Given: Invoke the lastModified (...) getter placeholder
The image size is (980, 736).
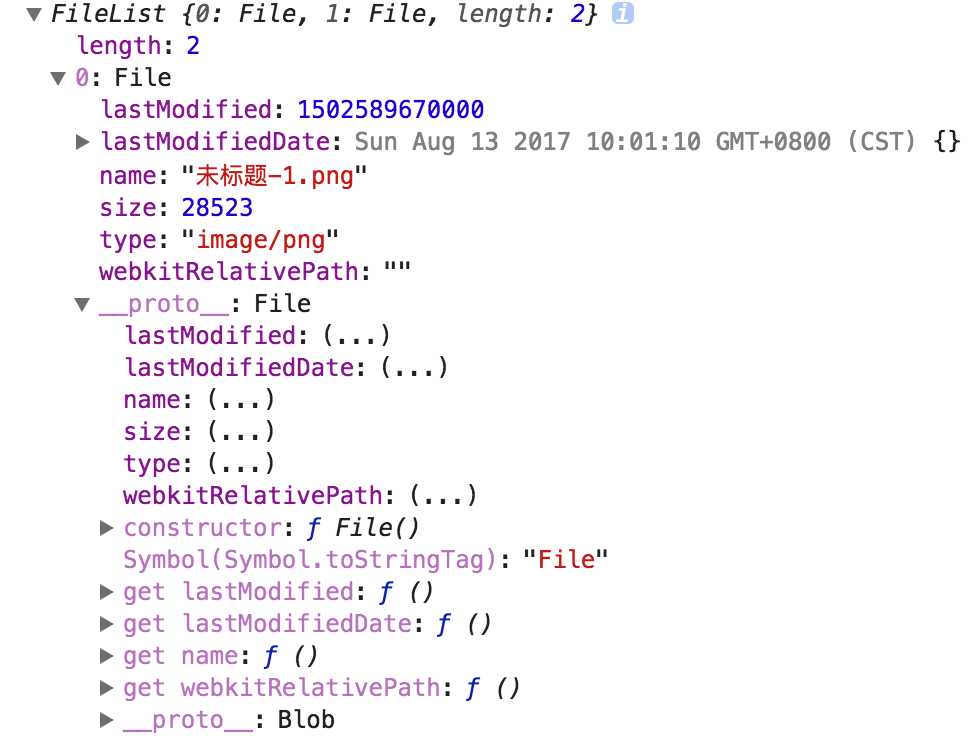Looking at the screenshot, I should click(x=357, y=335).
